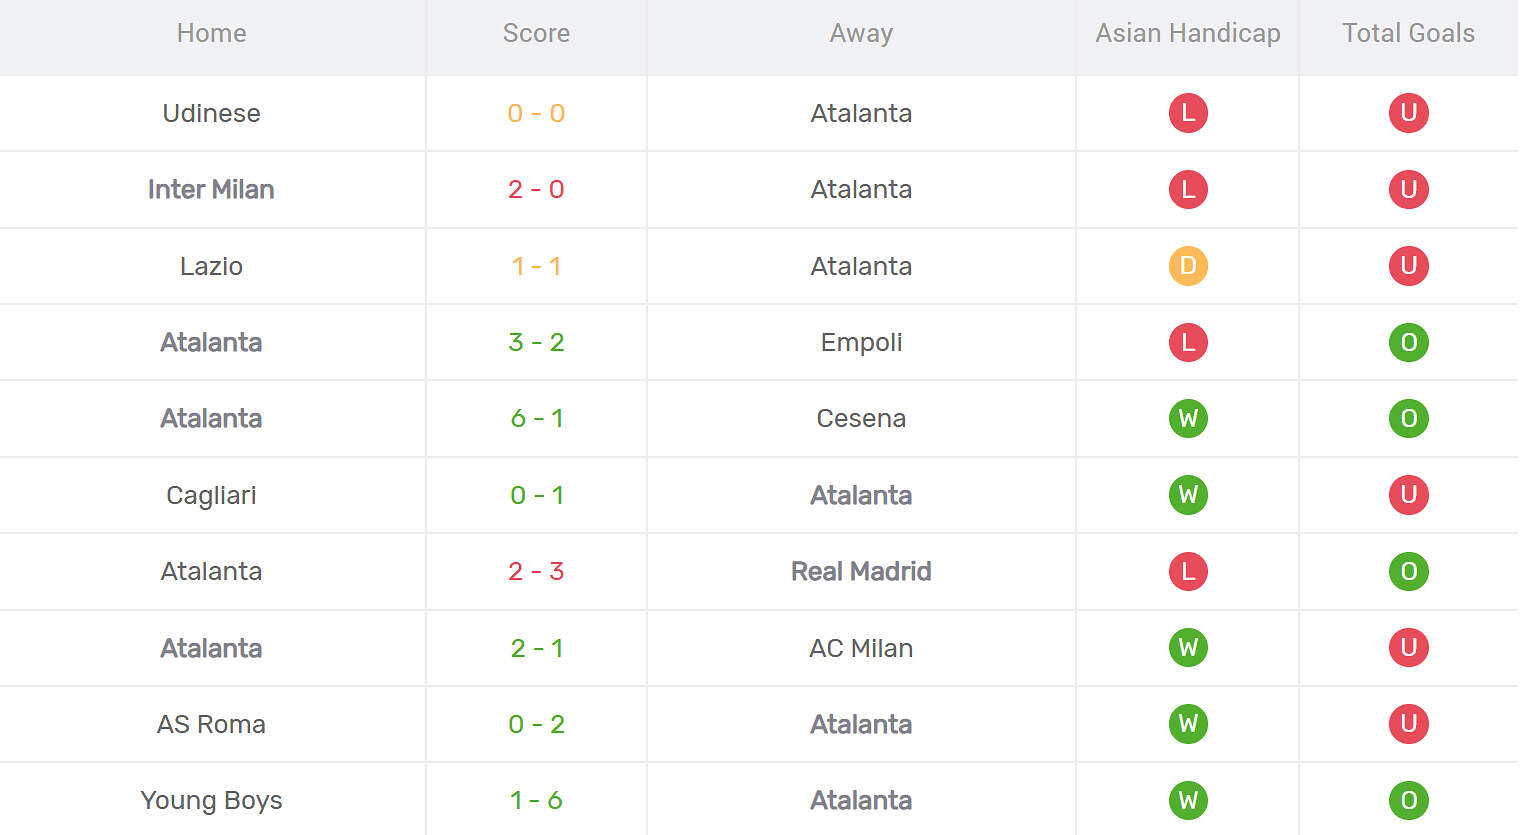The image size is (1521, 835).
Task: Click the 0 - 0 Udinese match score
Action: [536, 113]
